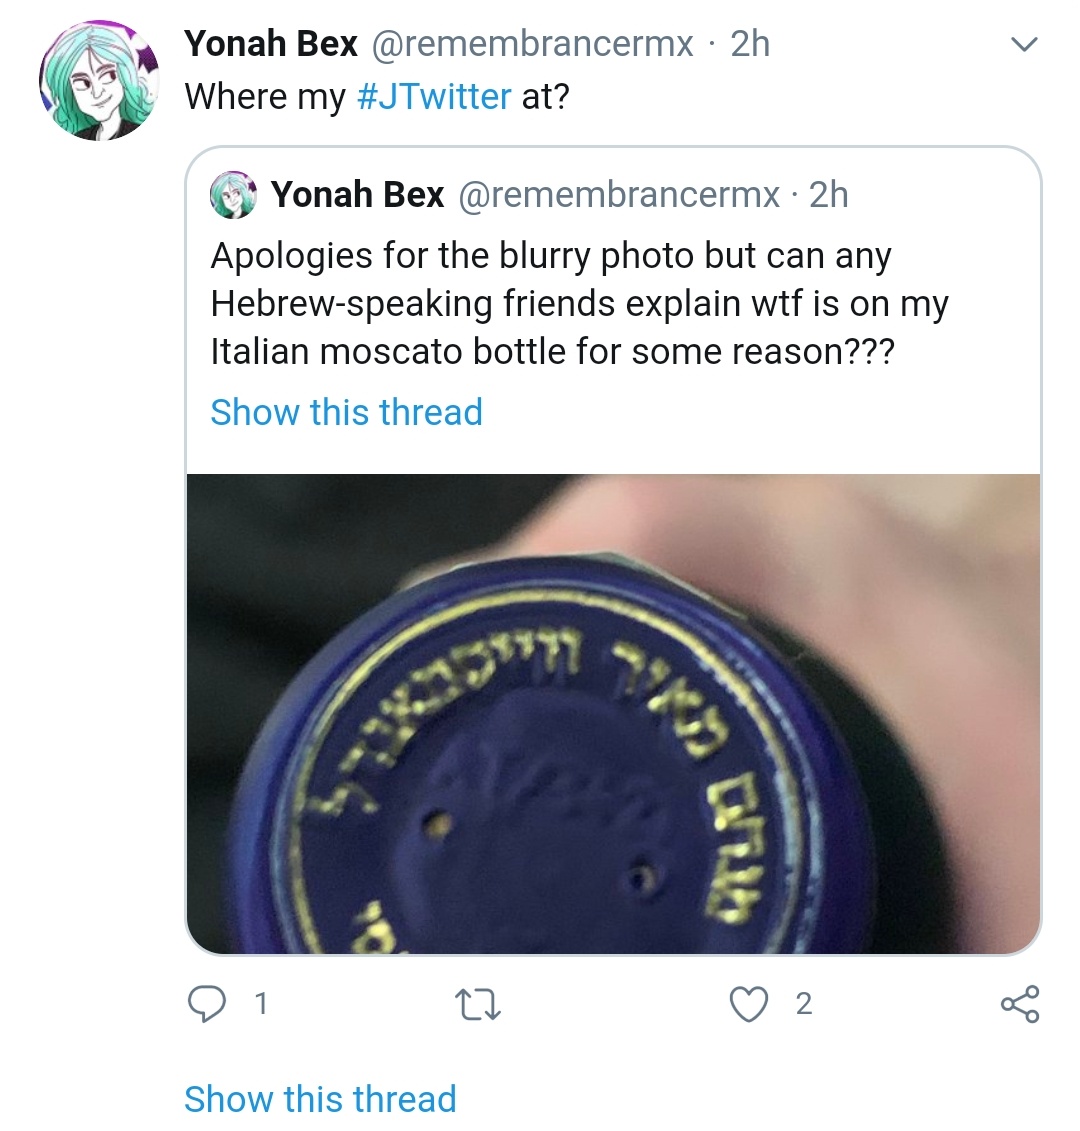The width and height of the screenshot is (1080, 1131).
Task: Like the tweet with the heart icon
Action: pos(749,1004)
